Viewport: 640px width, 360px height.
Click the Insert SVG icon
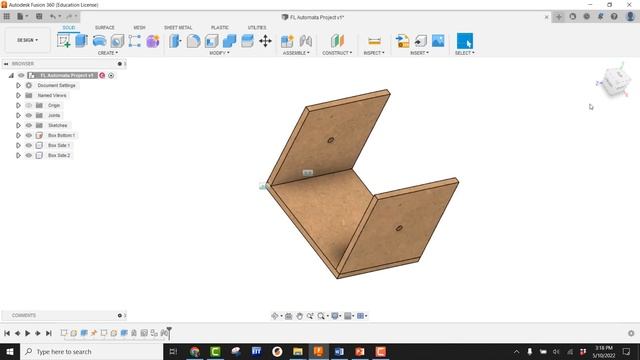click(x=420, y=41)
